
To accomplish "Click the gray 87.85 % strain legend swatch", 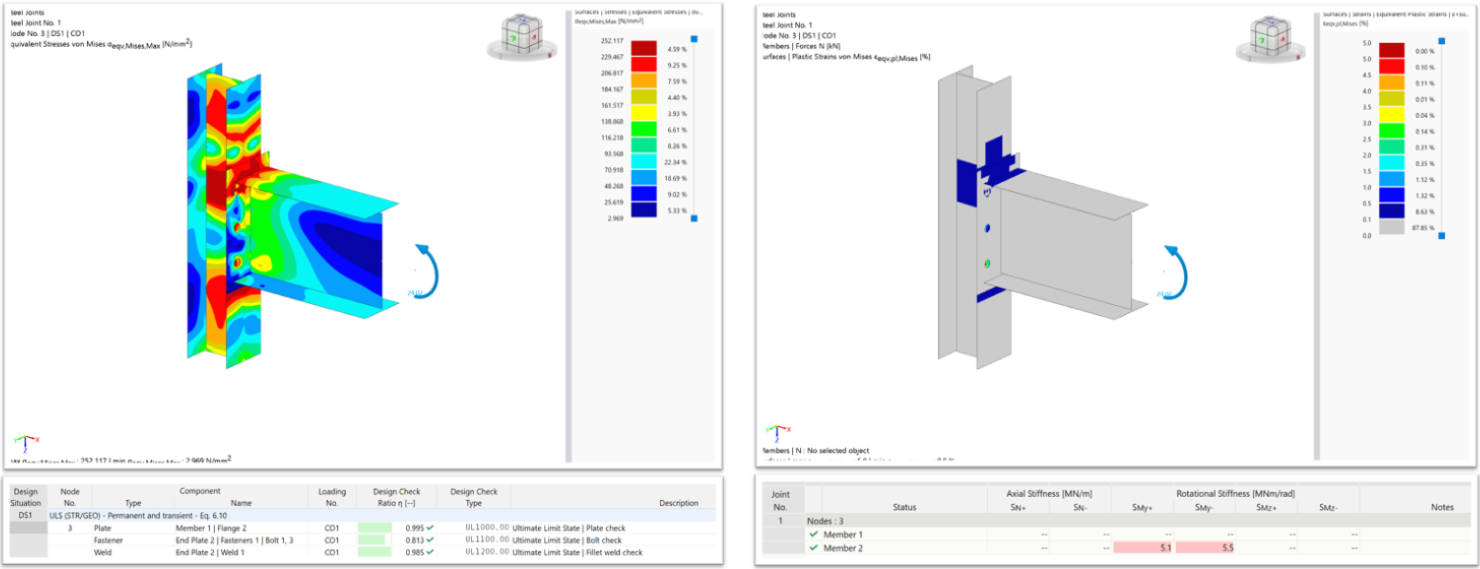I will pyautogui.click(x=1392, y=228).
